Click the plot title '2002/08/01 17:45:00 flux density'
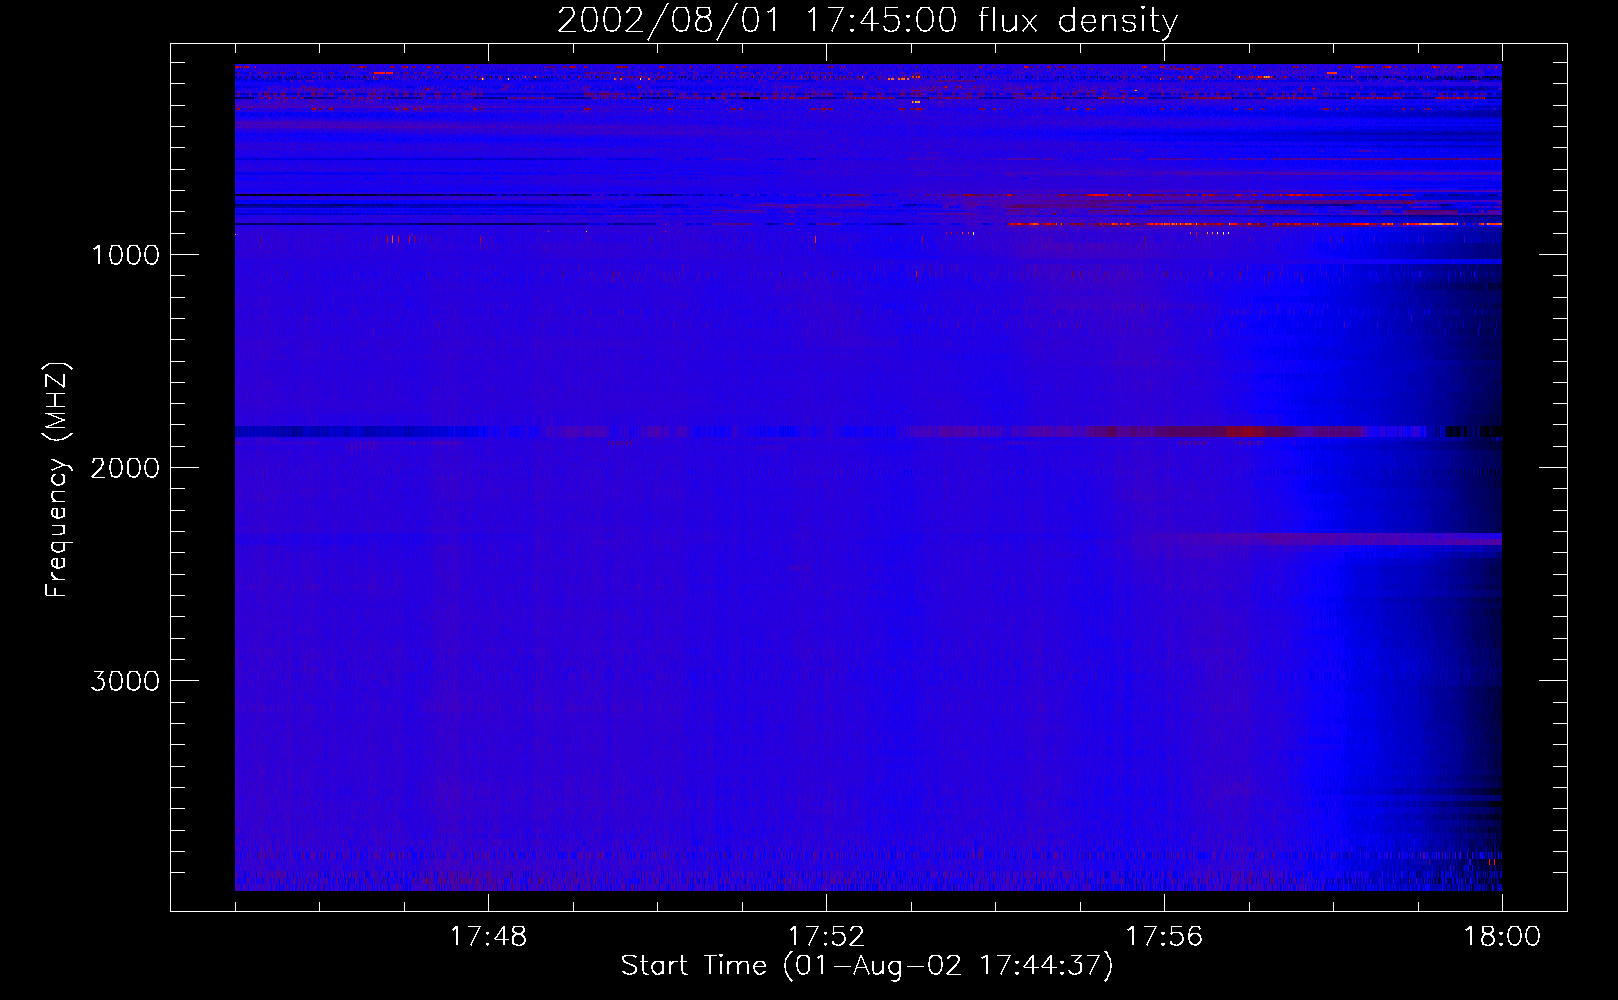1618x1000 pixels. click(x=867, y=20)
